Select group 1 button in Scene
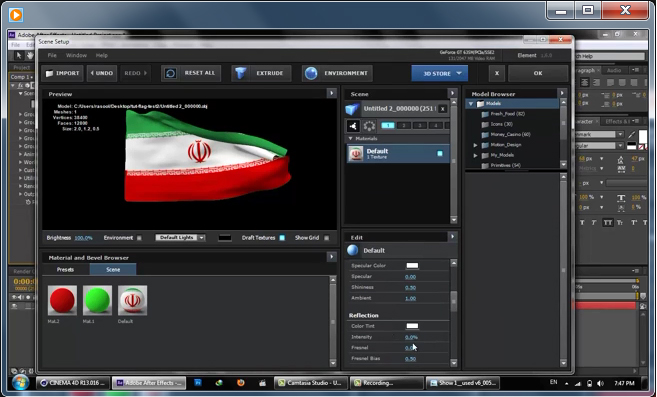Screen dimensions: 657x397 [388, 125]
